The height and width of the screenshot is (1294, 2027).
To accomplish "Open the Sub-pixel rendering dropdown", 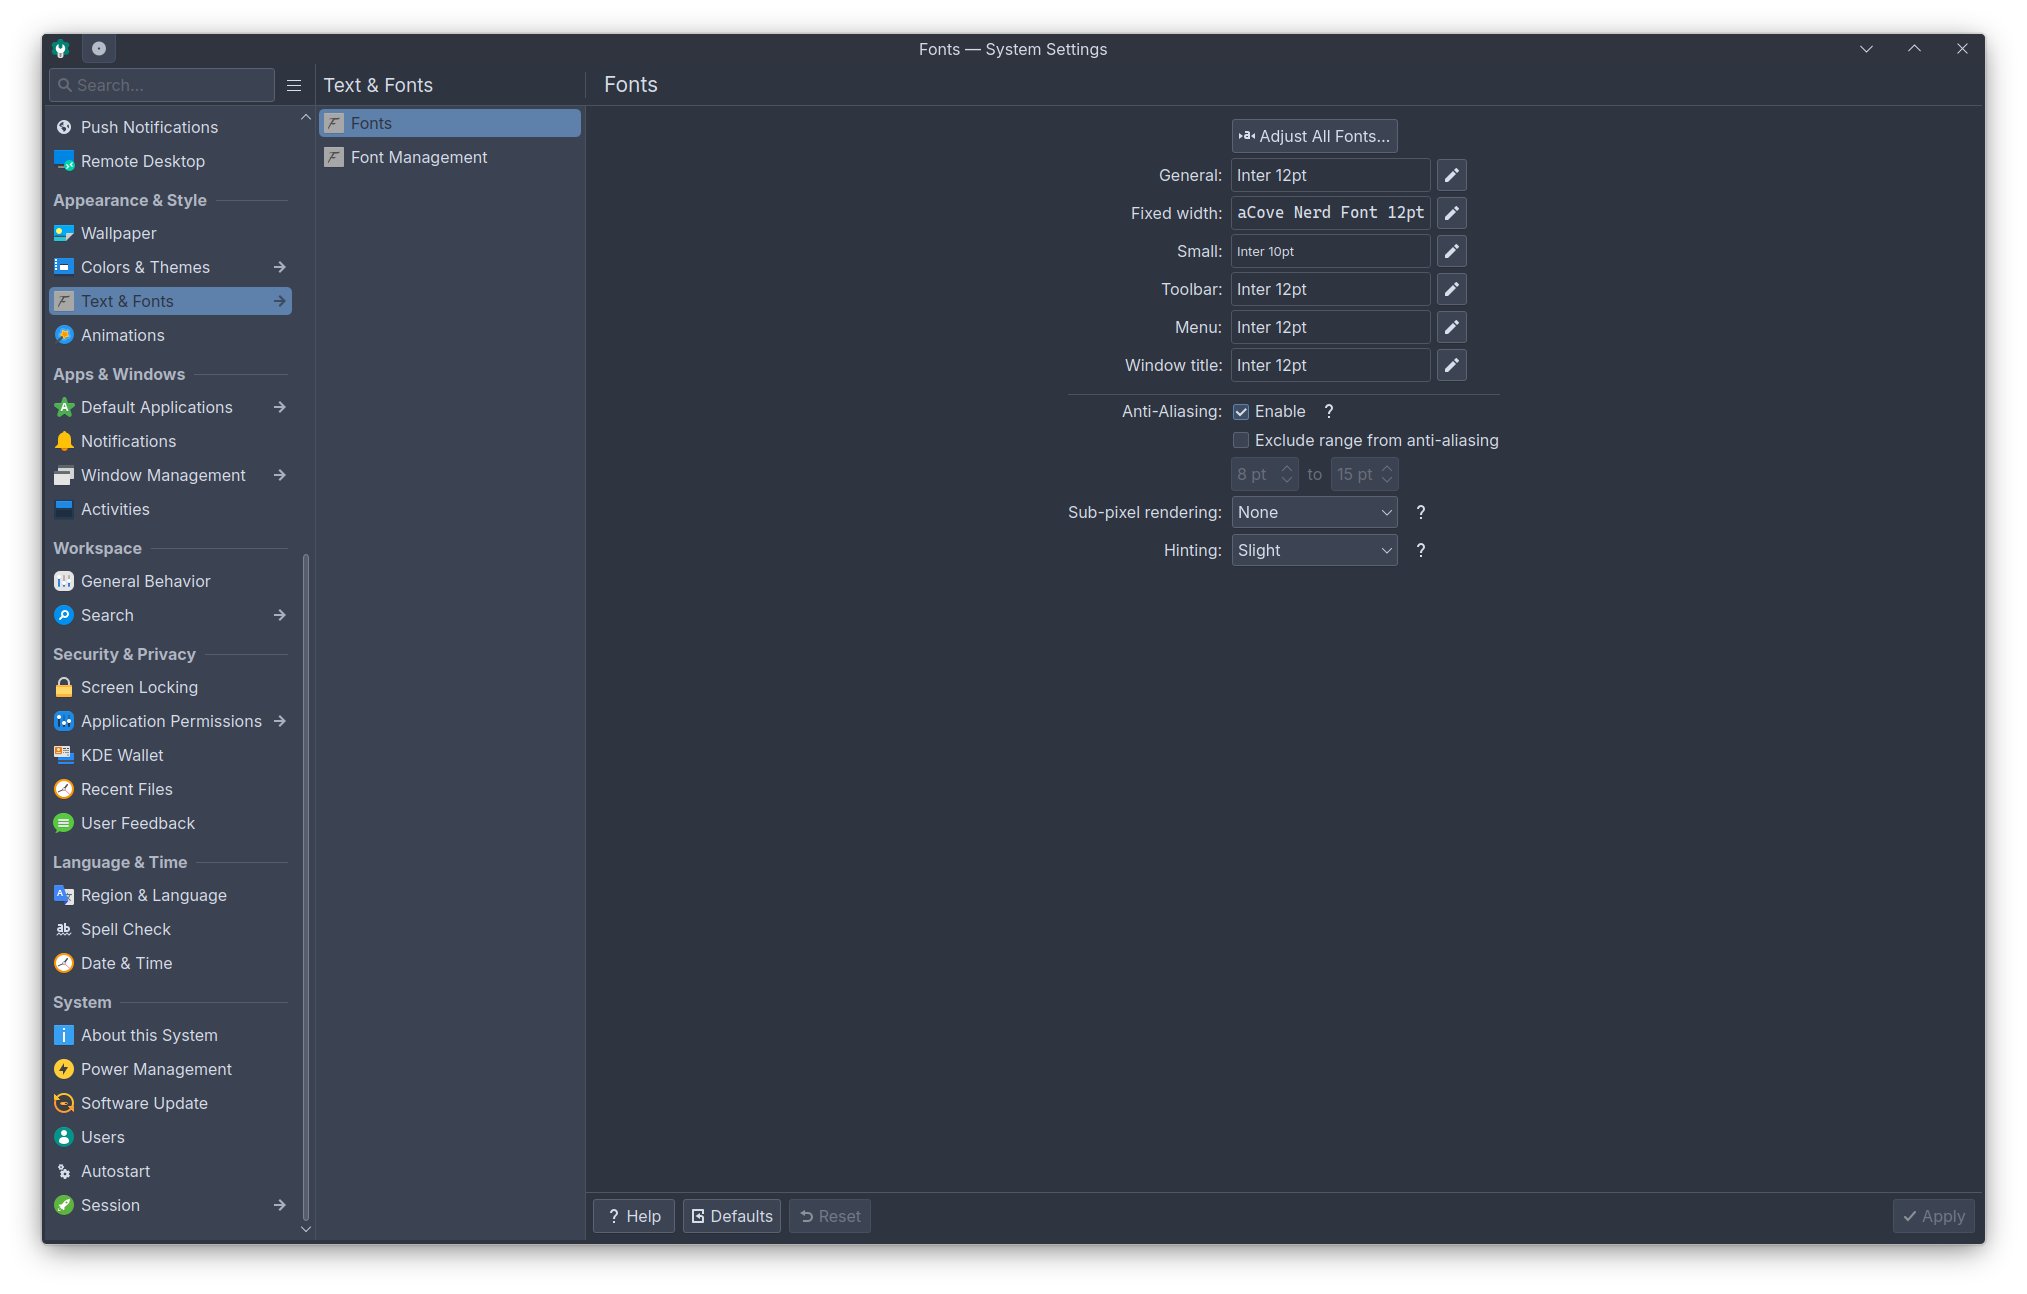I will (1314, 512).
